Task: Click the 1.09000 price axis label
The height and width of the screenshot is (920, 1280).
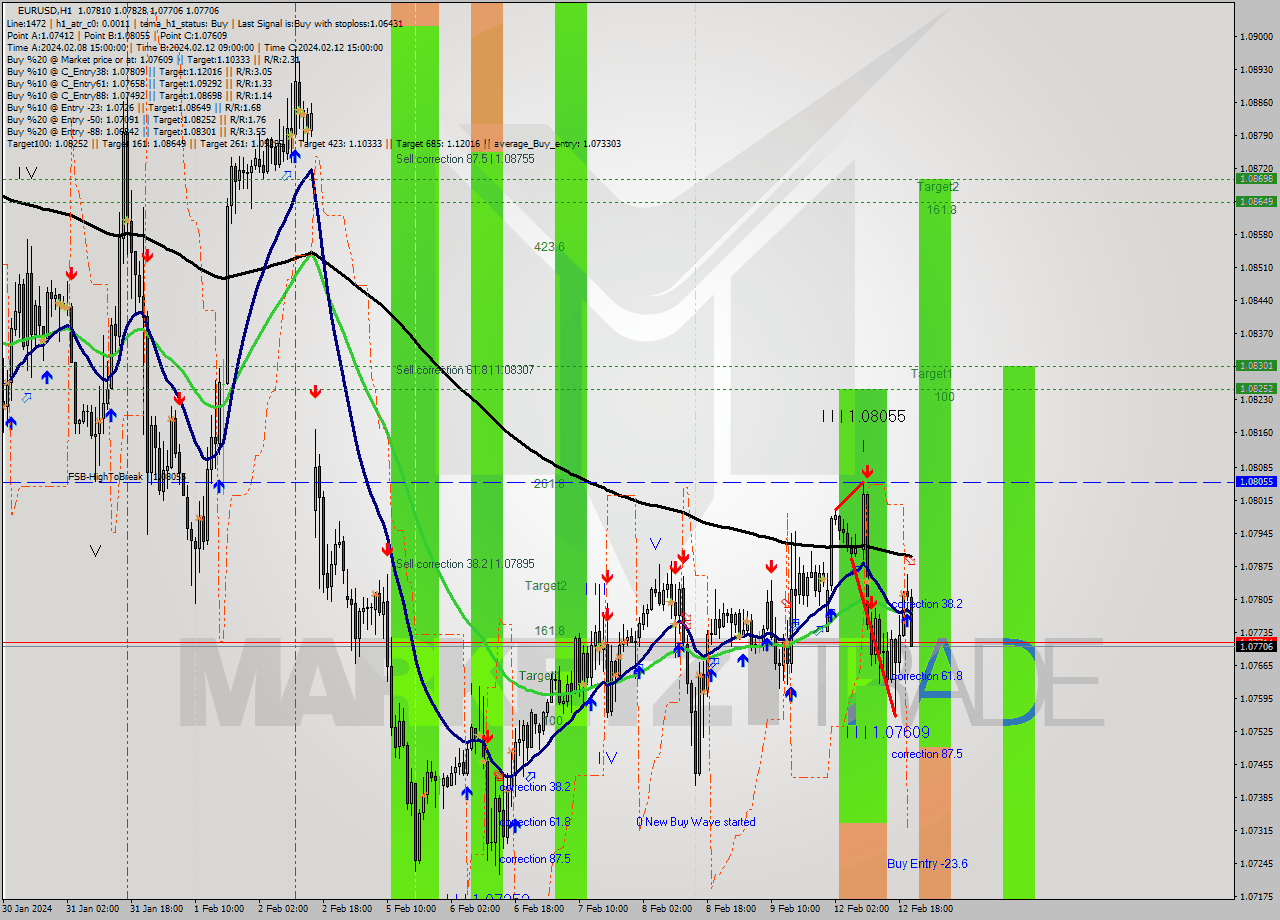Action: click(x=1256, y=37)
